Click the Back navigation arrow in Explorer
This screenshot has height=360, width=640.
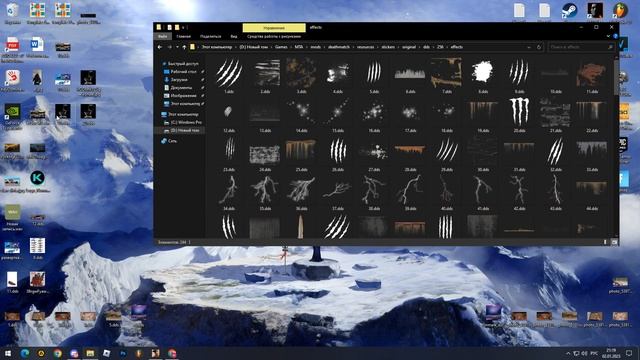(x=160, y=47)
